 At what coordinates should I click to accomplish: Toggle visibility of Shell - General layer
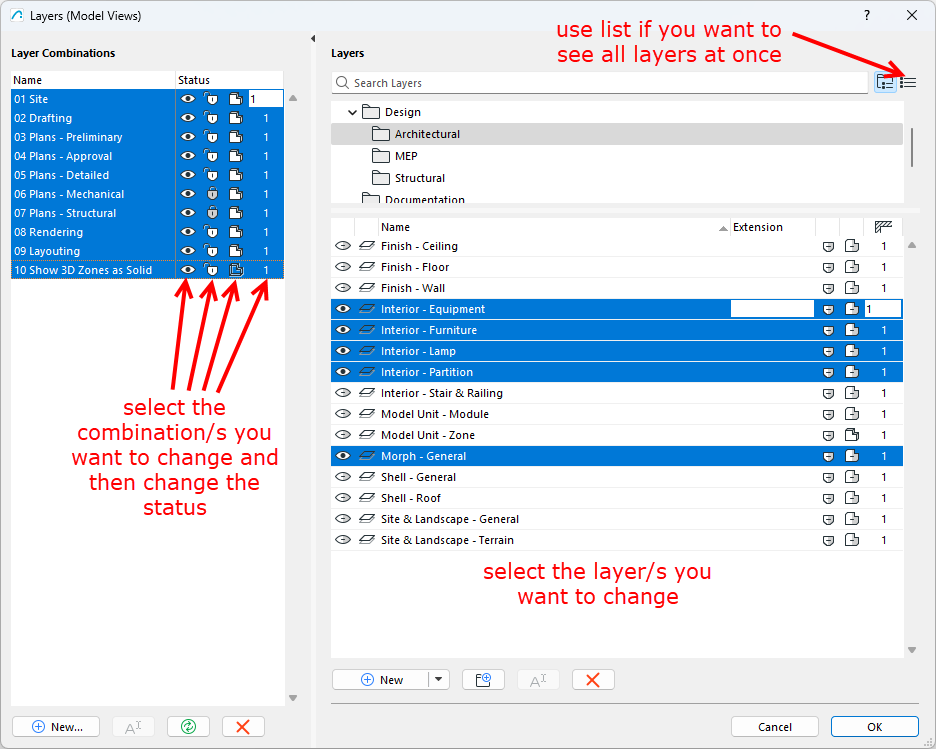pos(343,477)
